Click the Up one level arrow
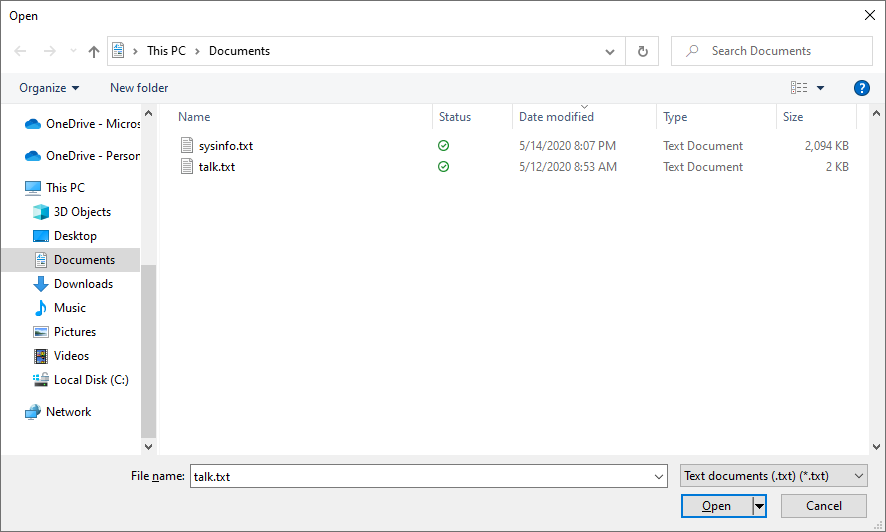 (x=94, y=51)
